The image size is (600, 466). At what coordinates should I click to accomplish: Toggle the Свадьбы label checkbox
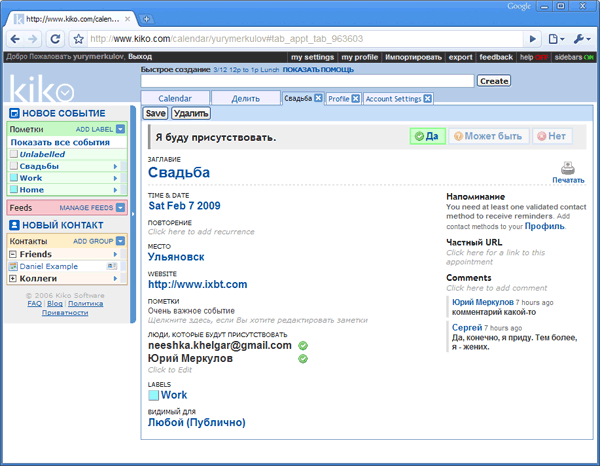click(x=14, y=166)
